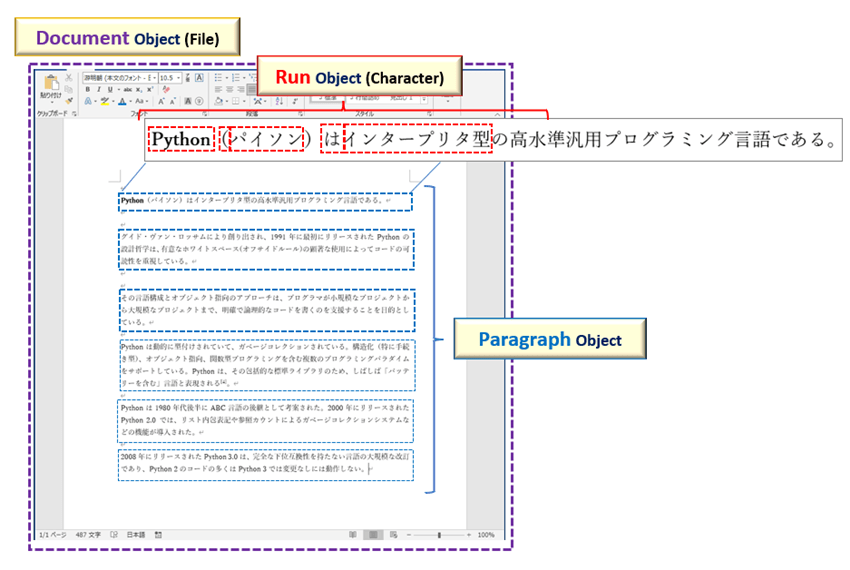Toggle Underline formatting button

click(110, 89)
